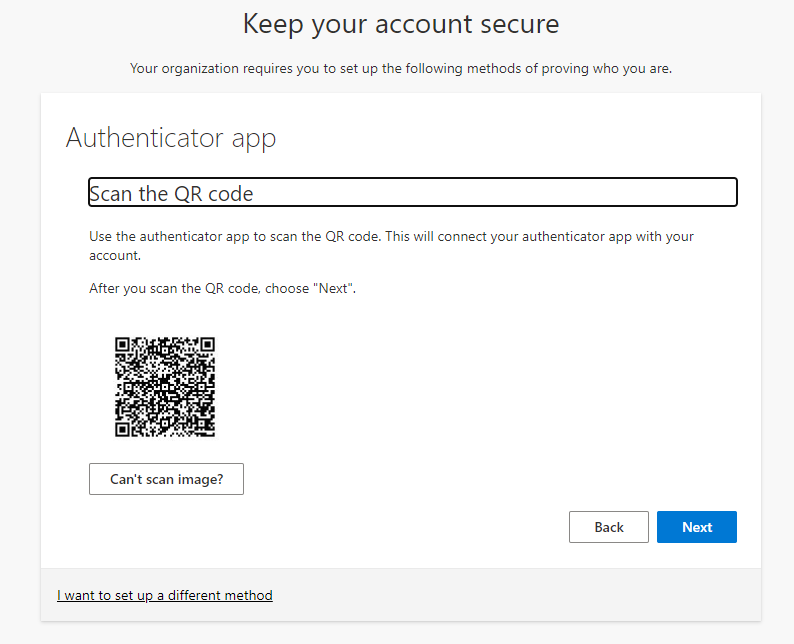Image resolution: width=794 pixels, height=644 pixels.
Task: Click the Authenticator app heading
Action: click(x=171, y=138)
